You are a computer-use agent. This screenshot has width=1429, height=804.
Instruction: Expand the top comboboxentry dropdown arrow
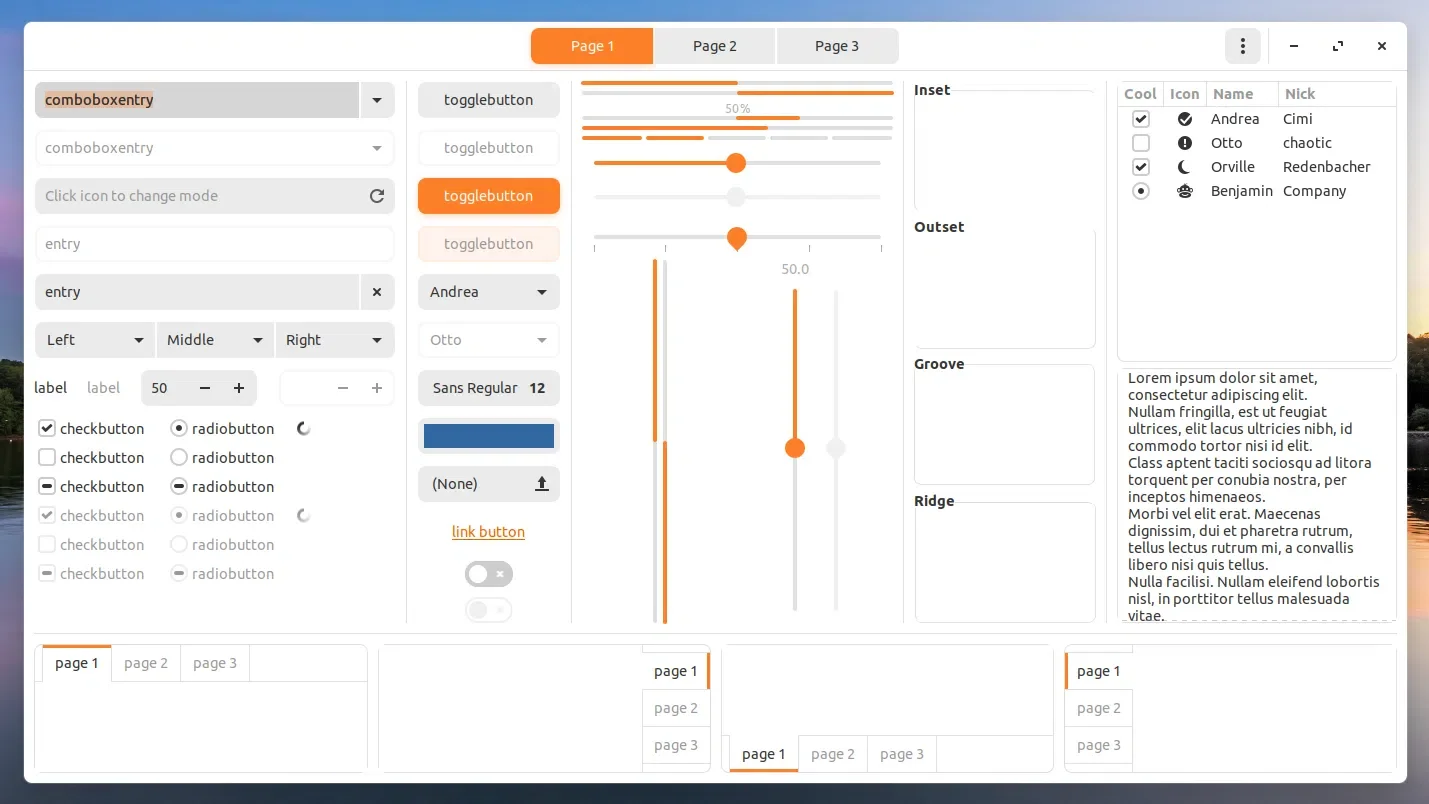377,100
